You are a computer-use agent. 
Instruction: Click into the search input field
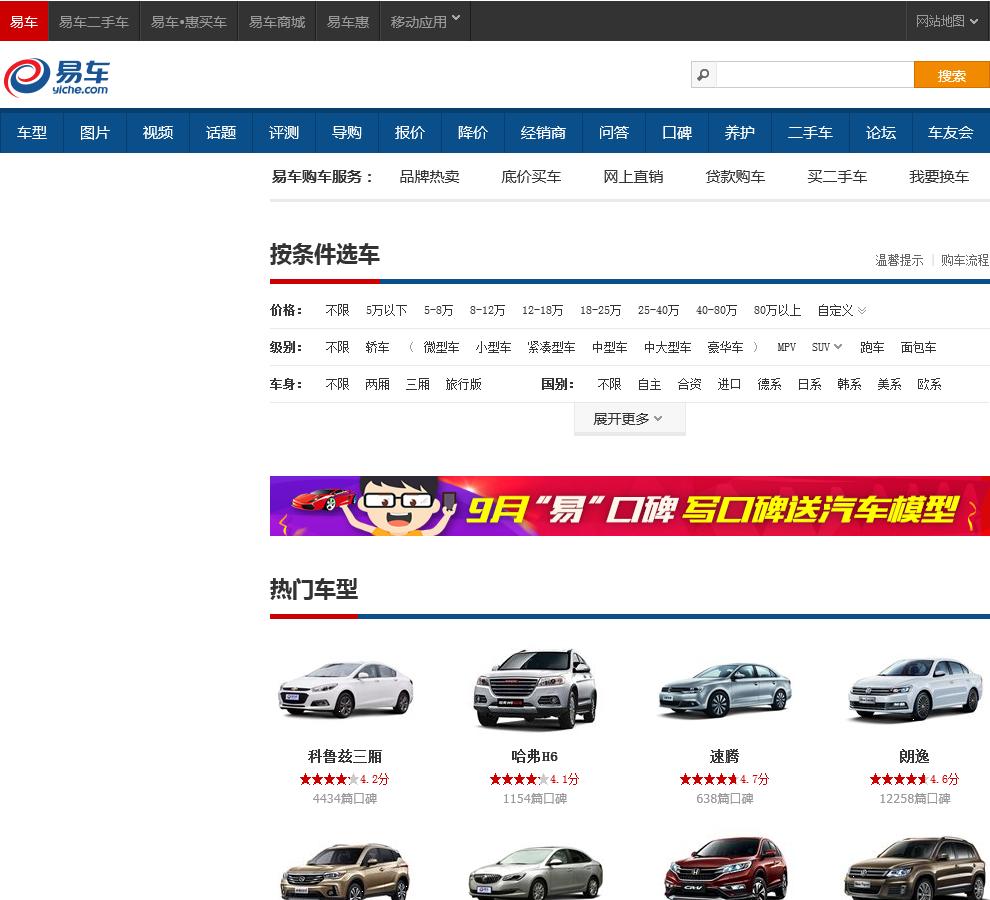(815, 75)
